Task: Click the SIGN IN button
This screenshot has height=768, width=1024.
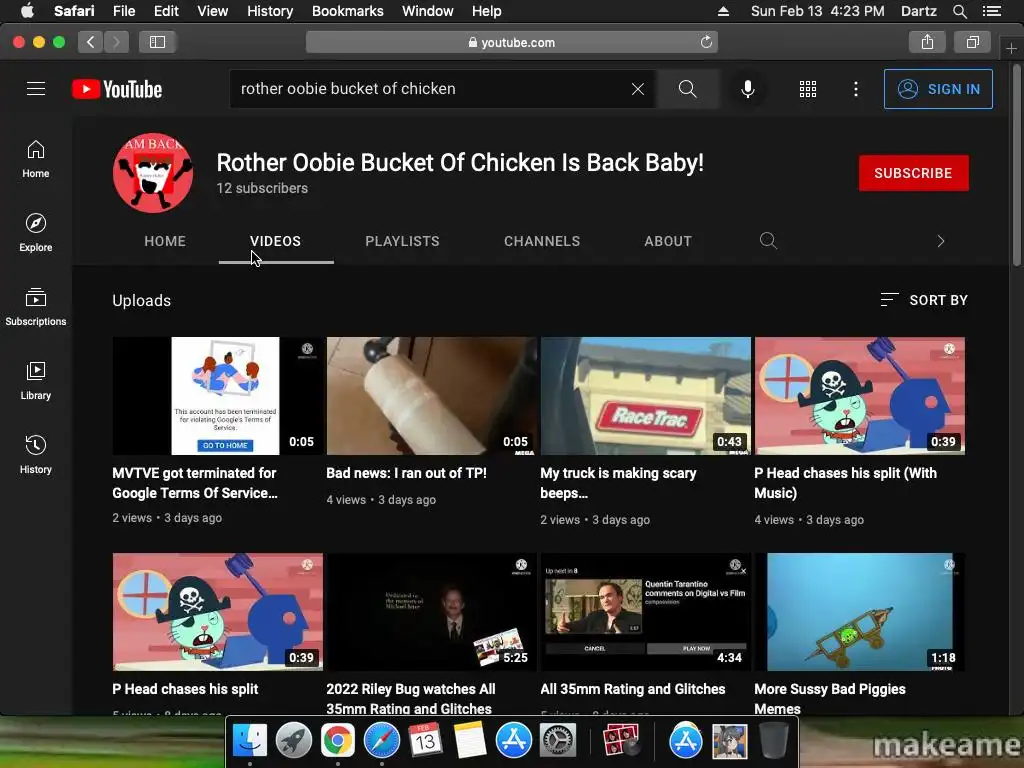Action: pyautogui.click(x=938, y=89)
